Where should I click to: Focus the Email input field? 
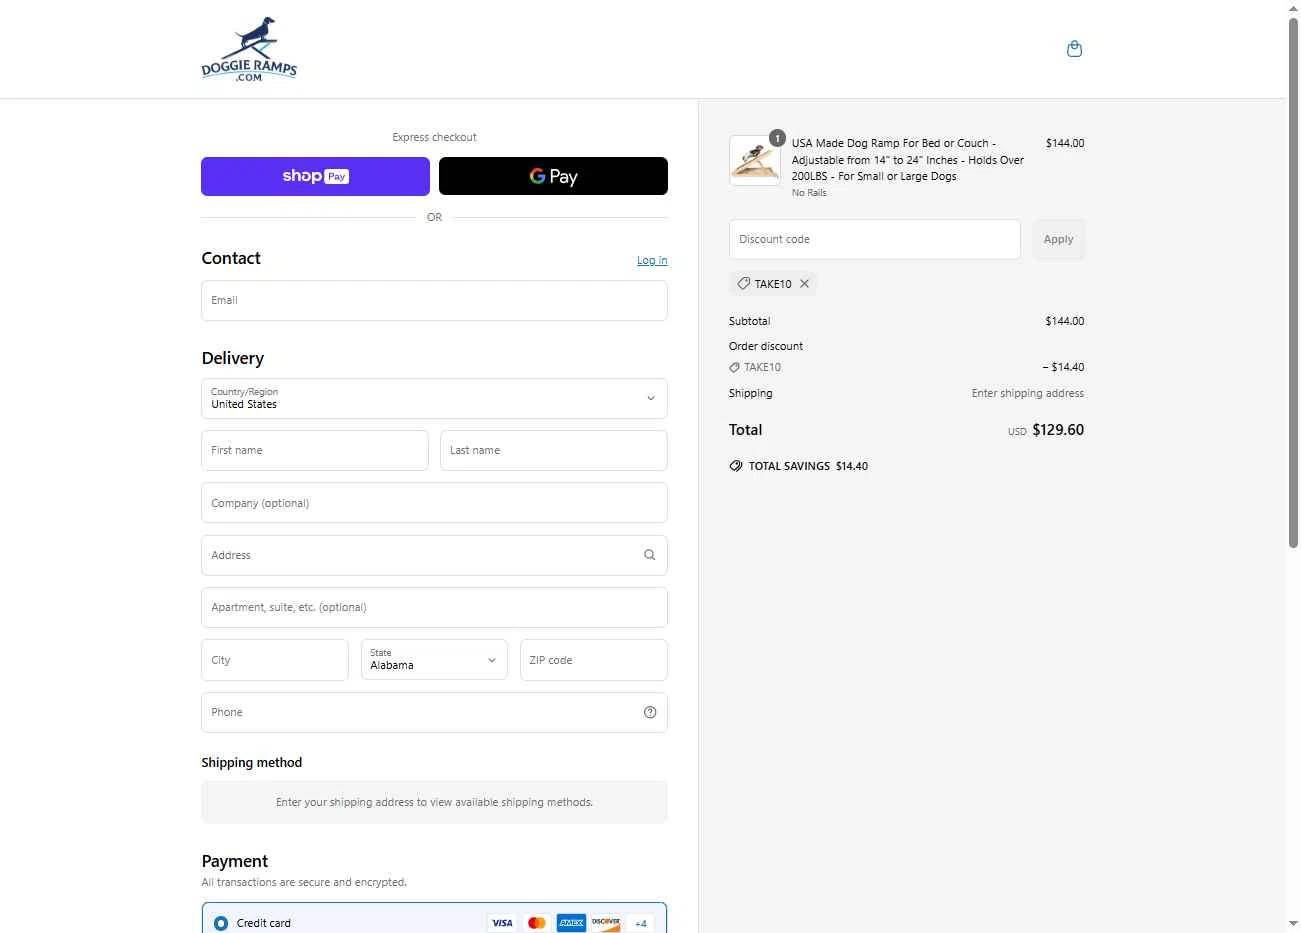coord(434,300)
